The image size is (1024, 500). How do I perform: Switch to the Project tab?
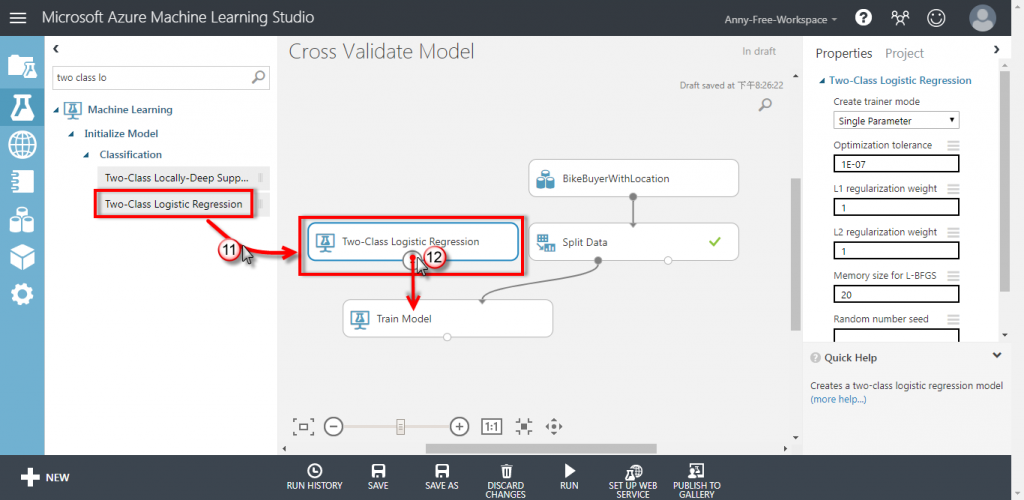(904, 54)
